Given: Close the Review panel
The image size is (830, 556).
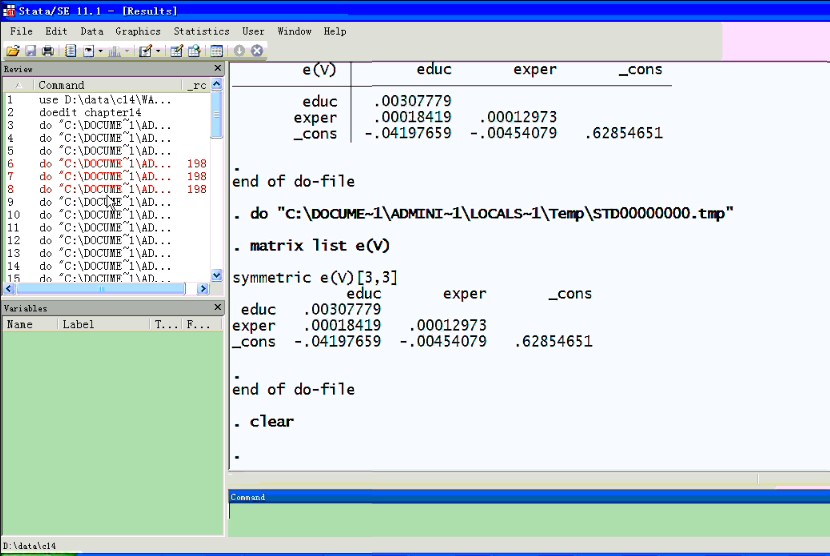Looking at the screenshot, I should coord(218,68).
